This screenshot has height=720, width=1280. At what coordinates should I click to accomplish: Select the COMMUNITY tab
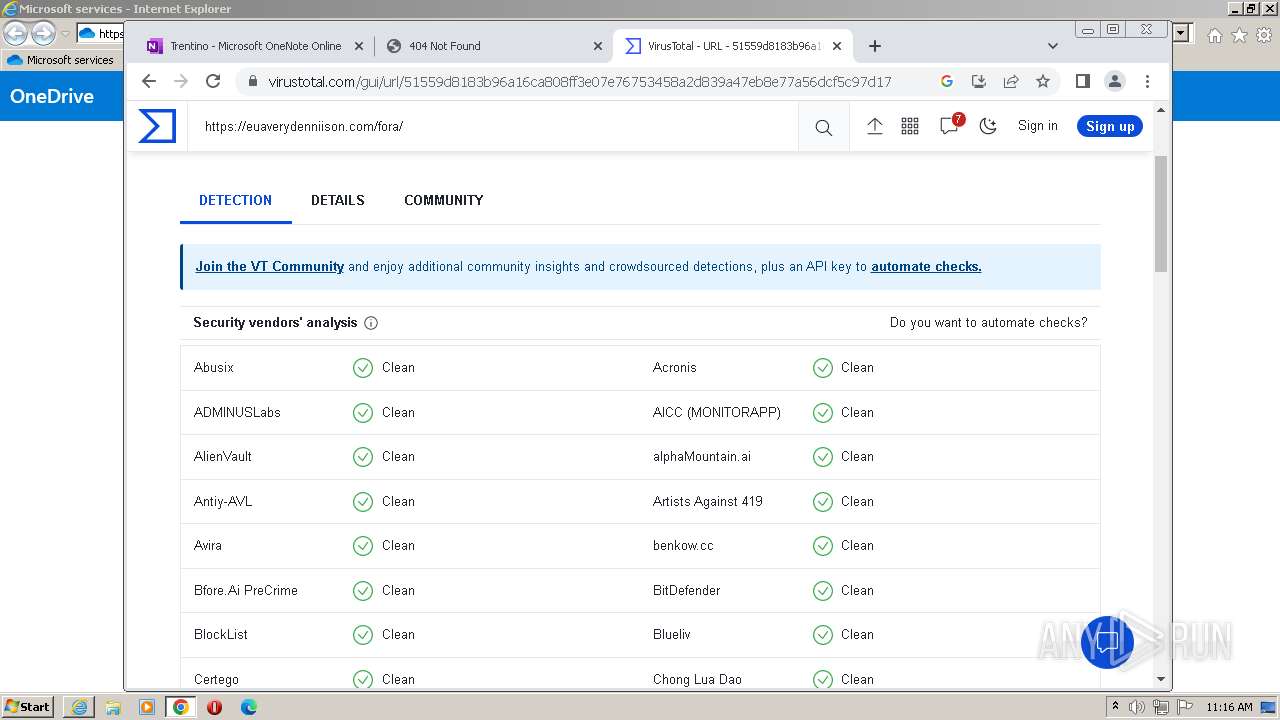443,200
